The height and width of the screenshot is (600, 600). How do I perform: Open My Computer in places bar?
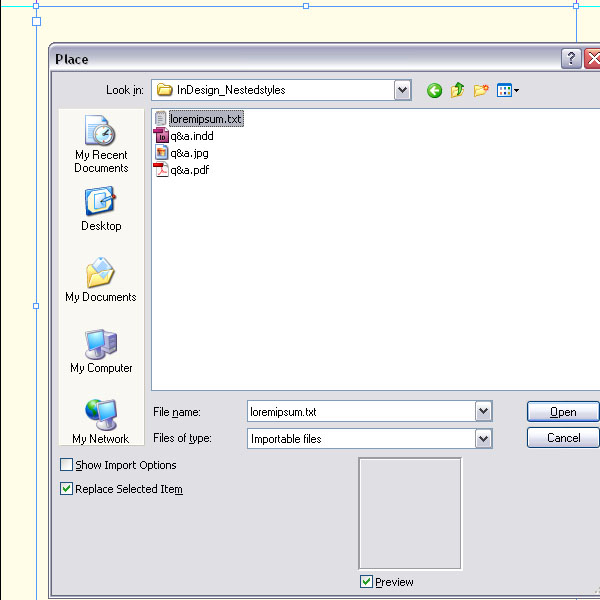101,351
